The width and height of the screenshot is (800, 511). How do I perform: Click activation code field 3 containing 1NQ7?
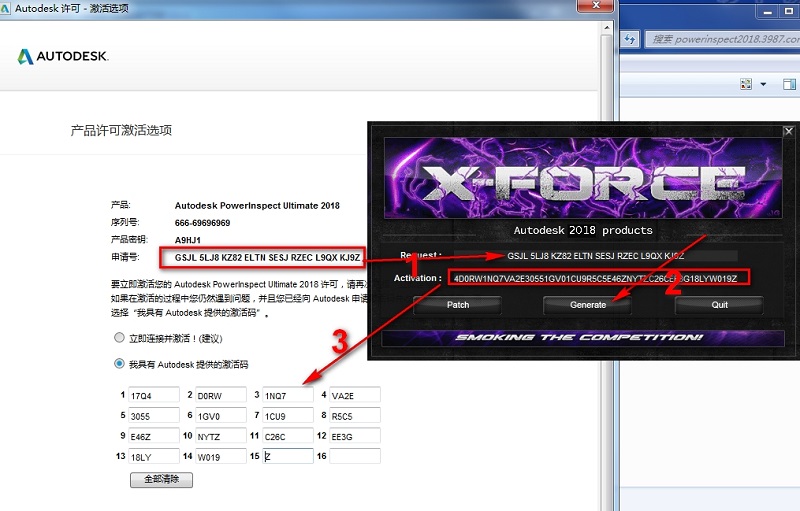(x=288, y=395)
